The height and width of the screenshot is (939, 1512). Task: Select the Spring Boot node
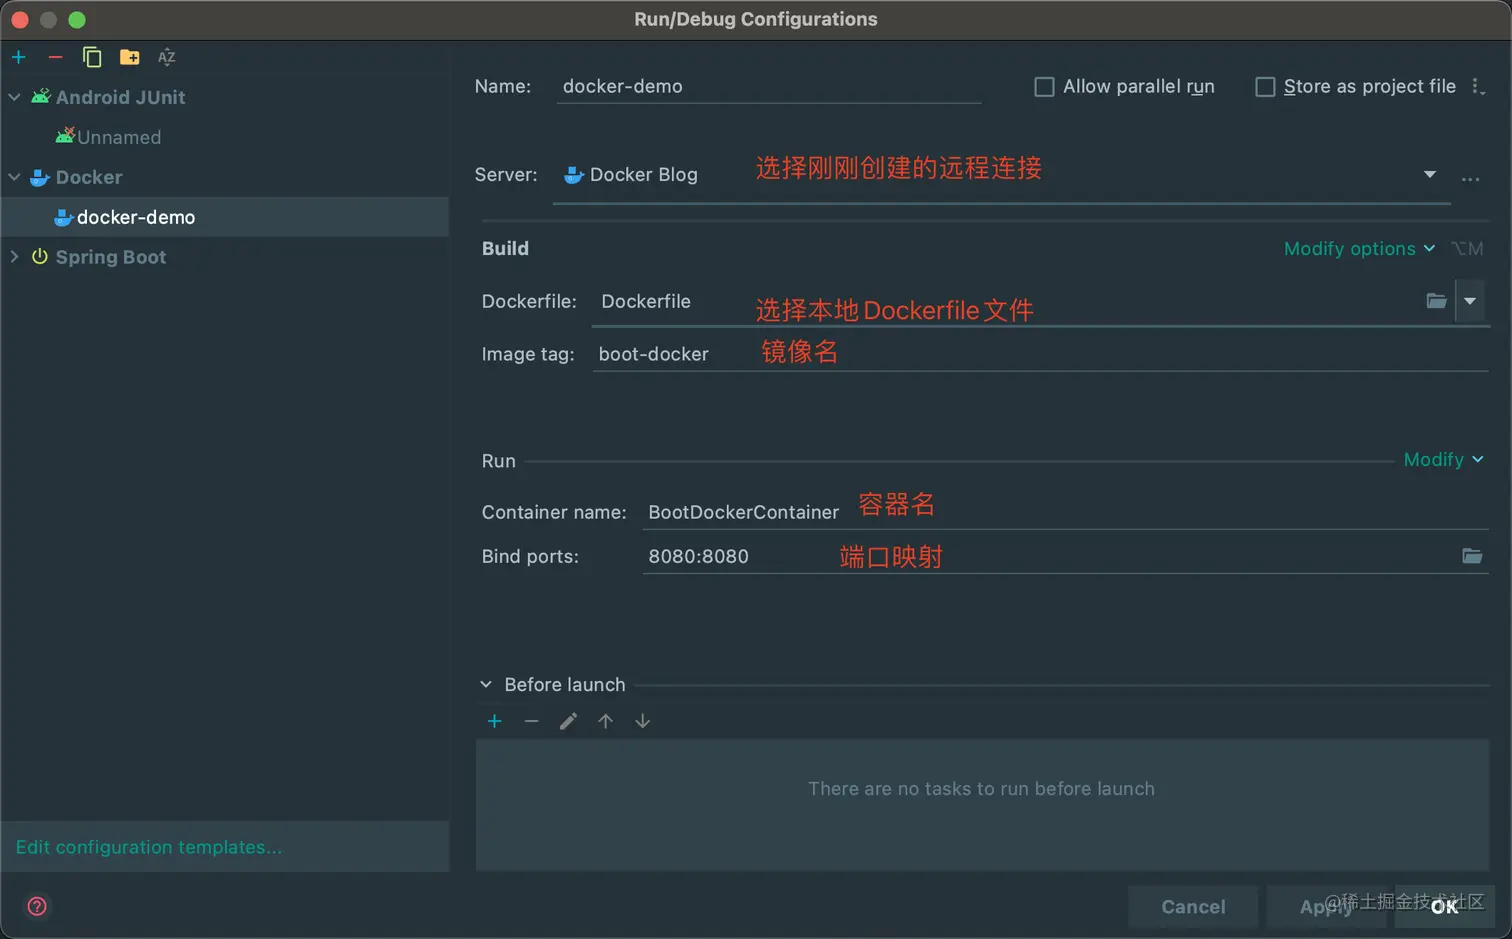pyautogui.click(x=110, y=257)
